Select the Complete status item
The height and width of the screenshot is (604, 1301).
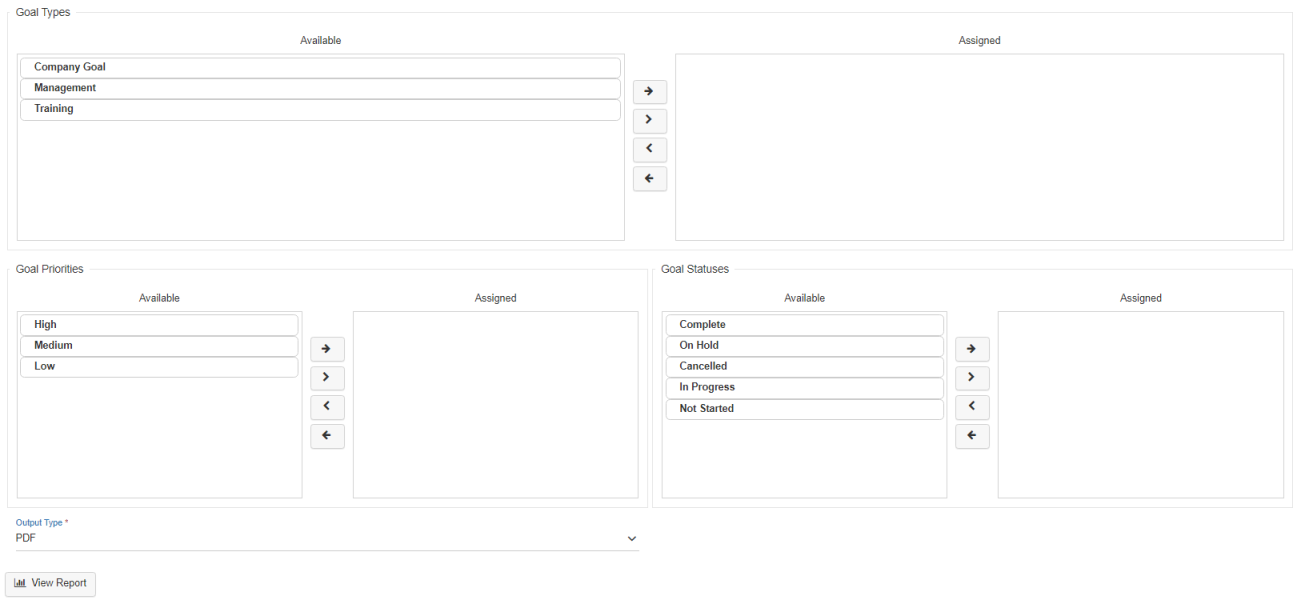pos(804,325)
